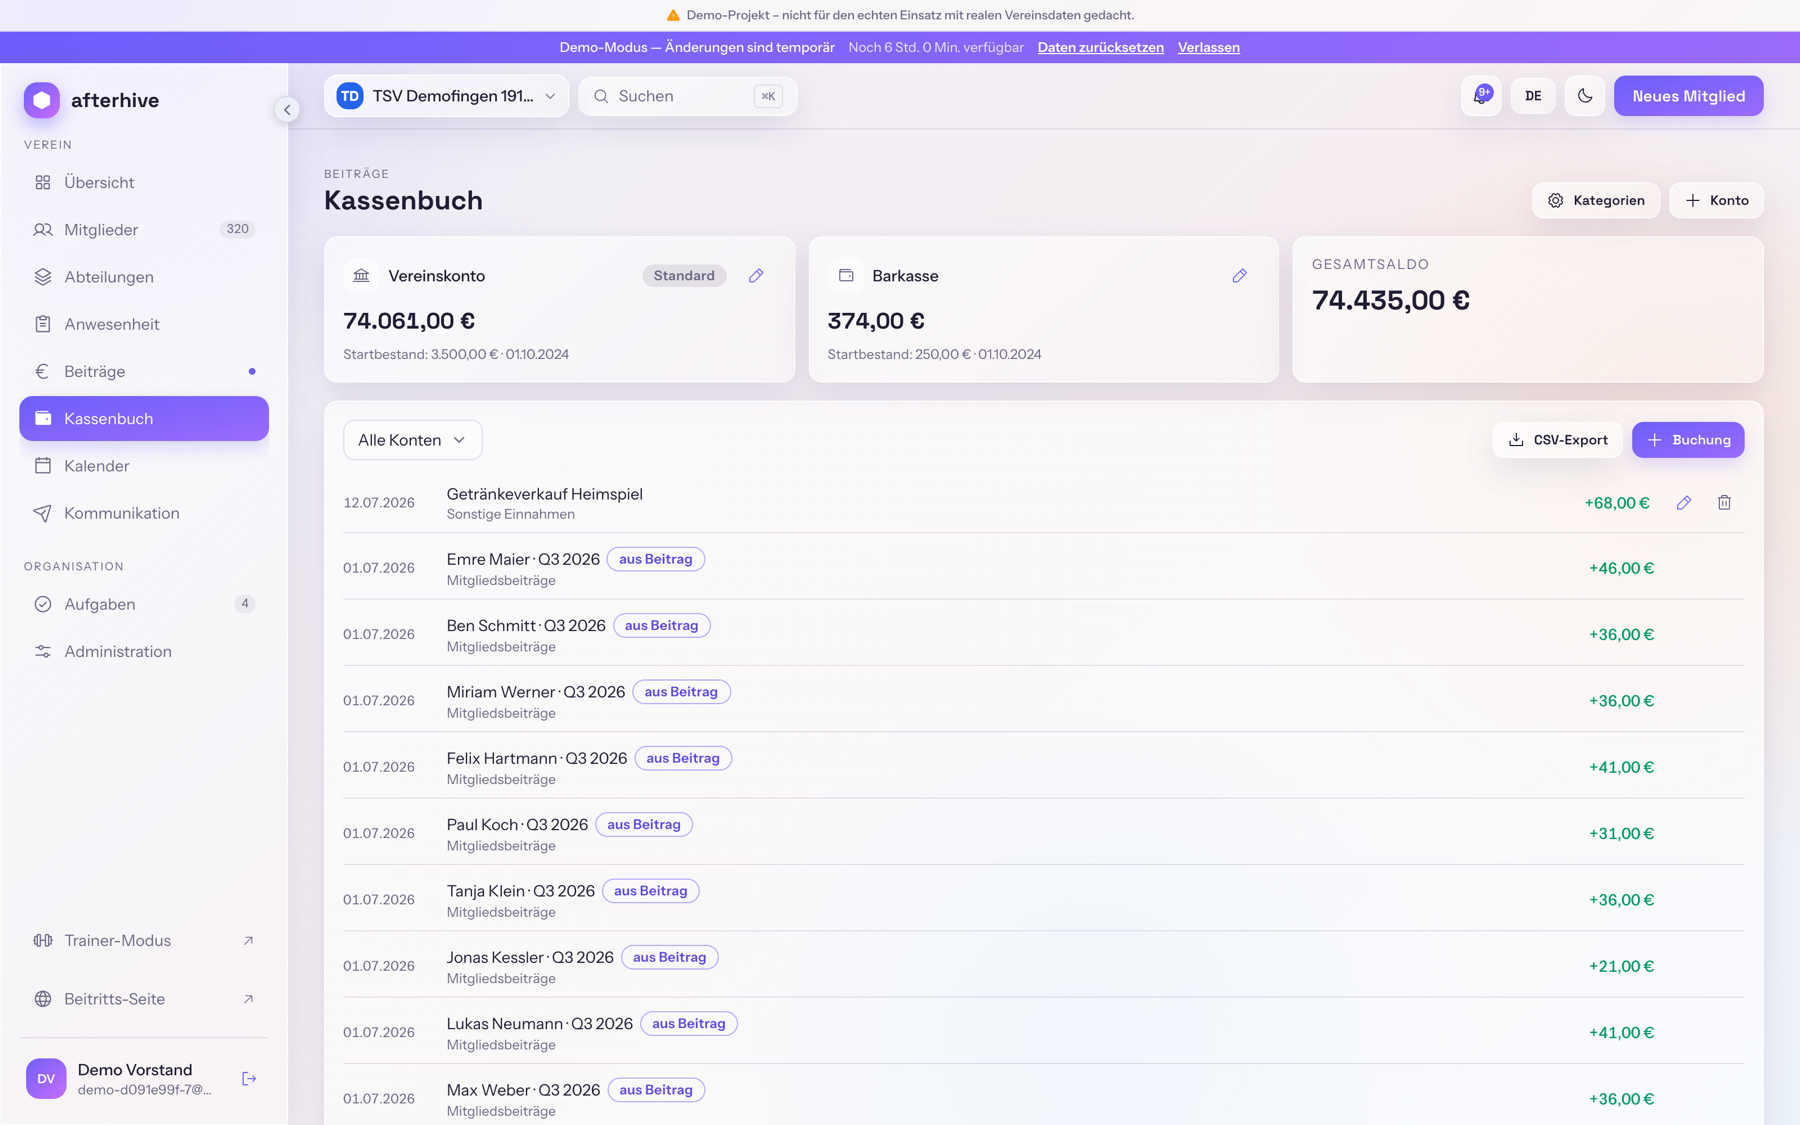Click Emre Maier · Q3 2026 entry
The height and width of the screenshot is (1125, 1800).
[x=522, y=559]
